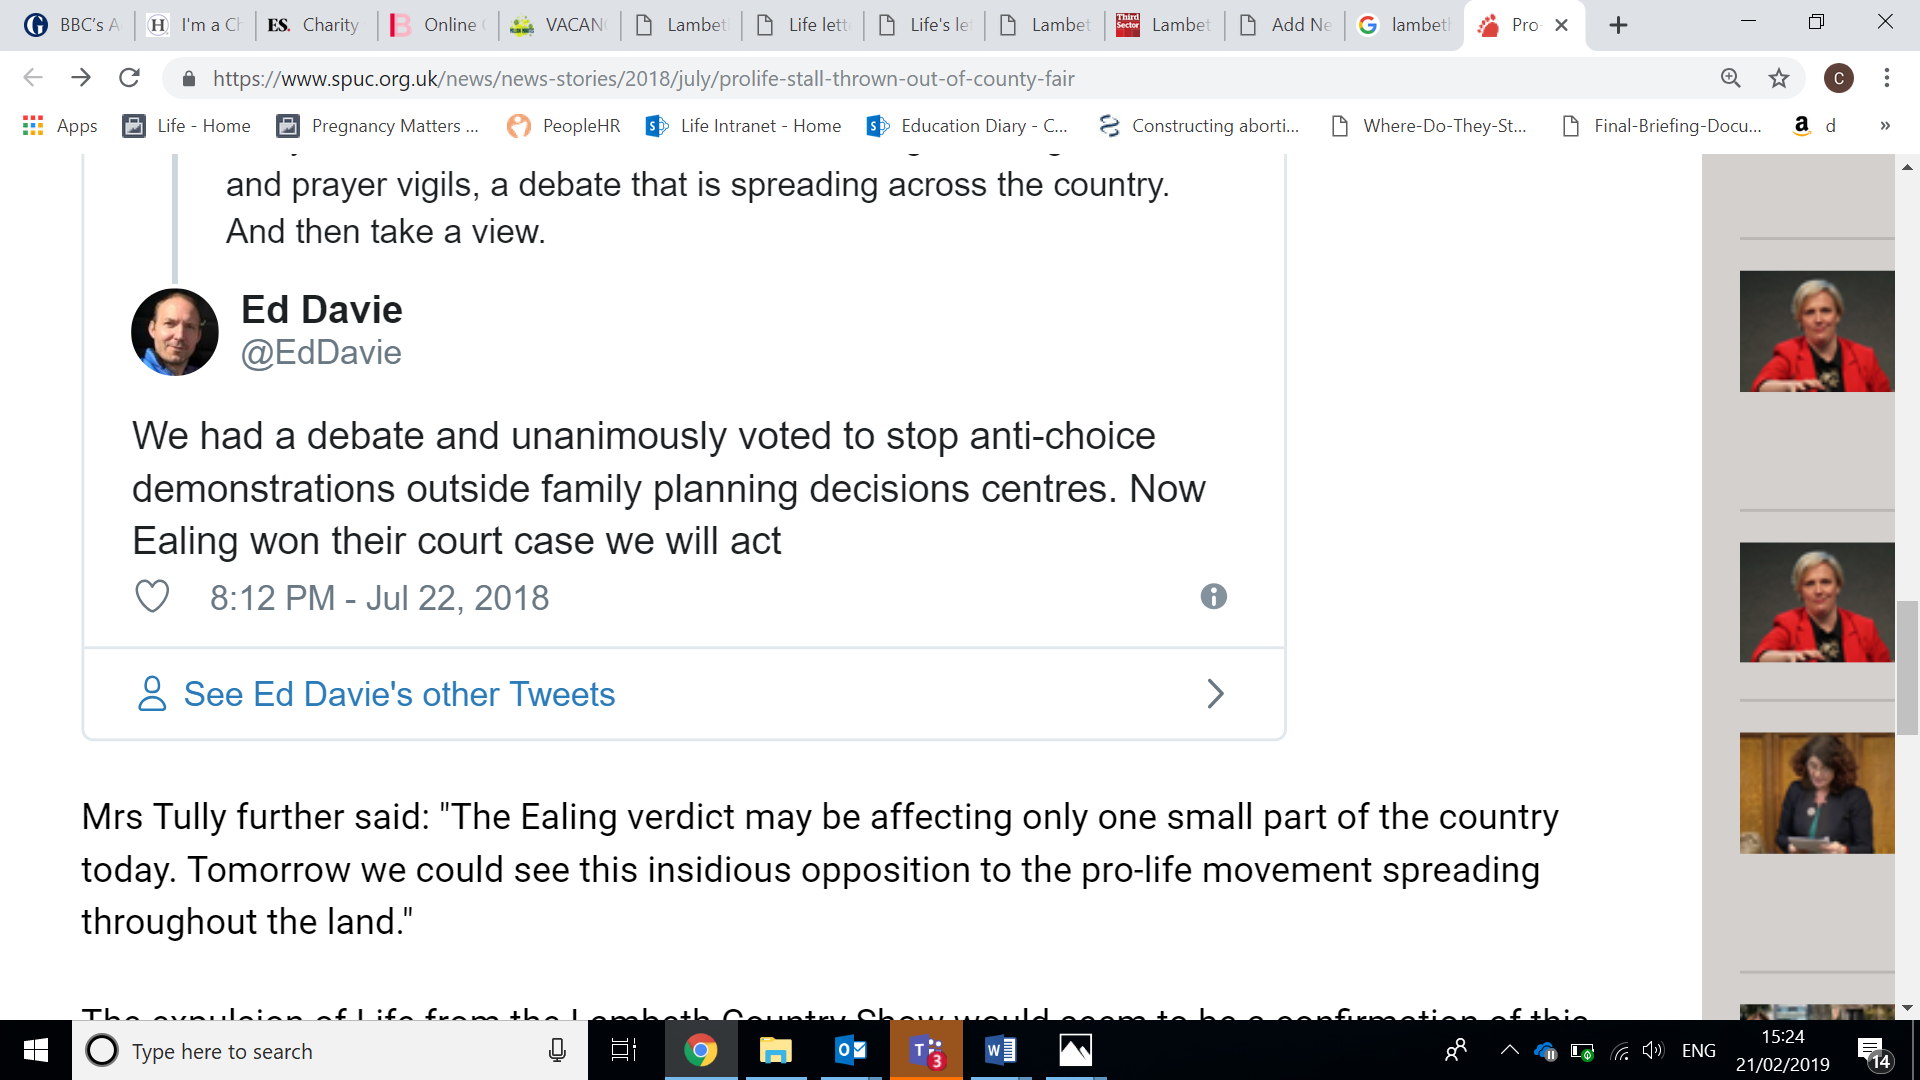Viewport: 1920px width, 1080px height.
Task: Open Outlook from the taskbar
Action: pos(851,1051)
